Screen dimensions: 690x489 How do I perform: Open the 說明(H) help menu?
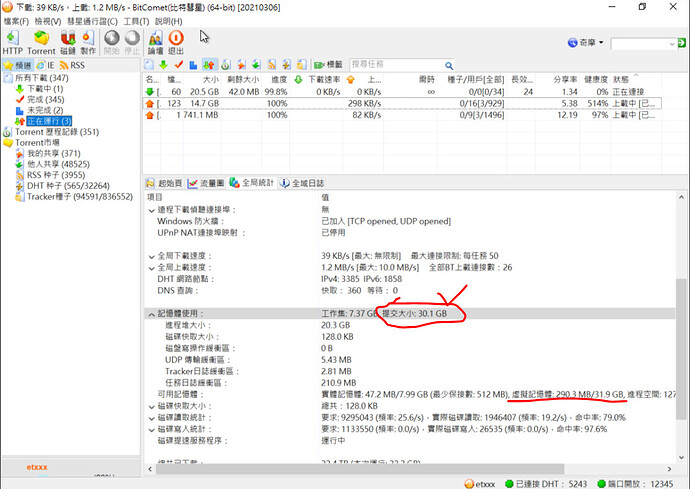point(168,21)
